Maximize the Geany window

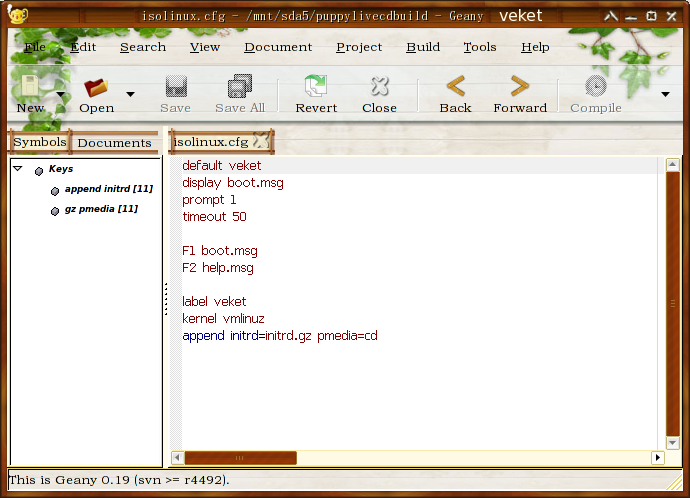tap(651, 16)
